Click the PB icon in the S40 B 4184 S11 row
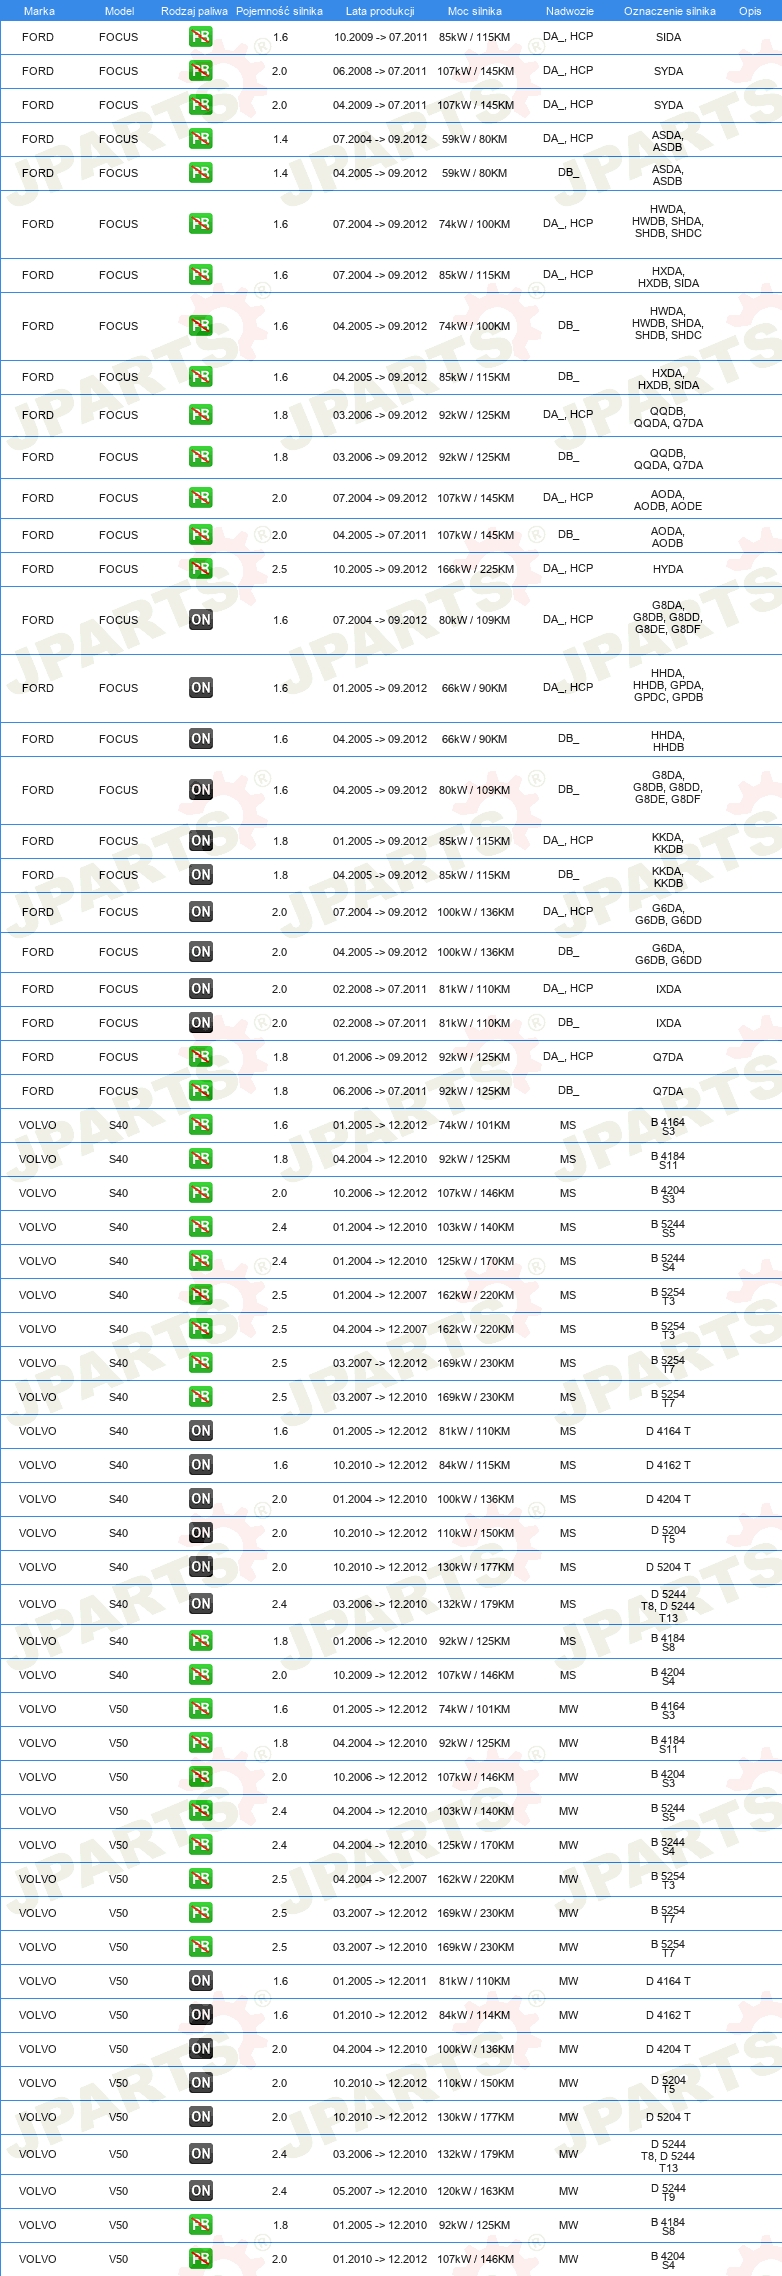This screenshot has width=782, height=2276. (201, 1159)
